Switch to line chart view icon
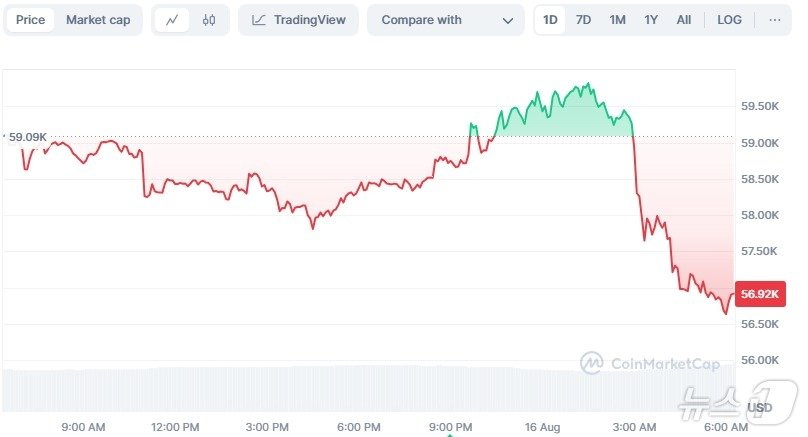Screen dimensions: 808x437 tap(173, 20)
